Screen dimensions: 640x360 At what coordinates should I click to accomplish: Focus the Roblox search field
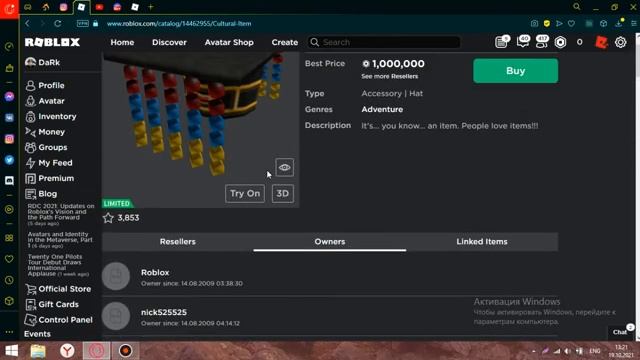tap(384, 42)
